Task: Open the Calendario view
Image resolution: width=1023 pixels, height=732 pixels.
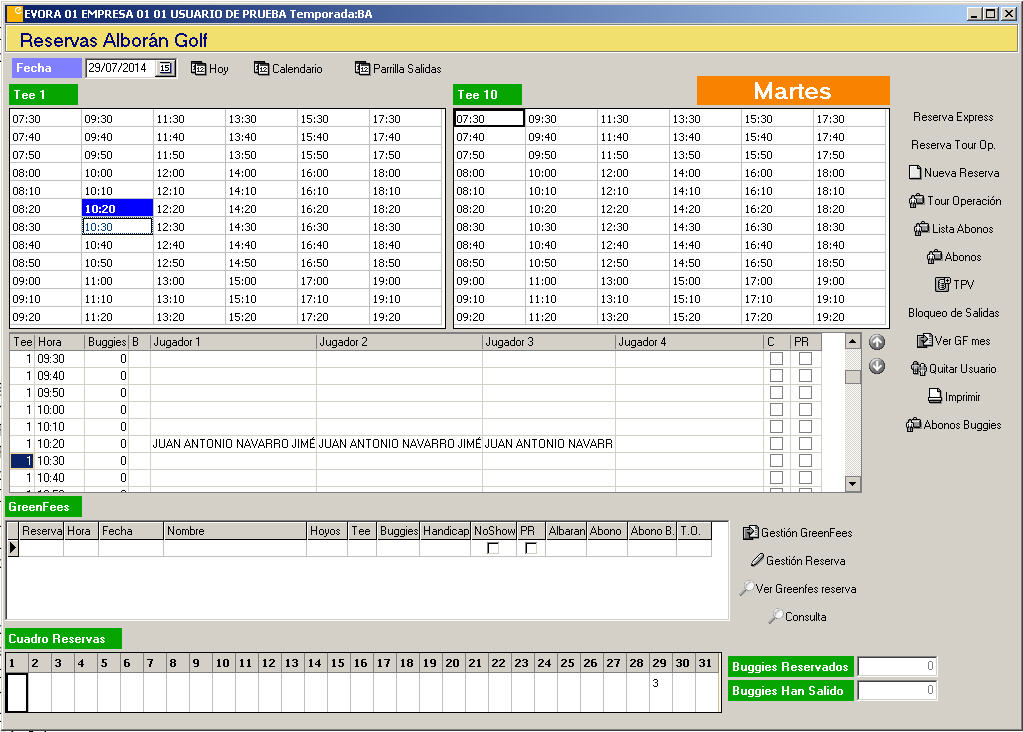Action: pos(288,69)
